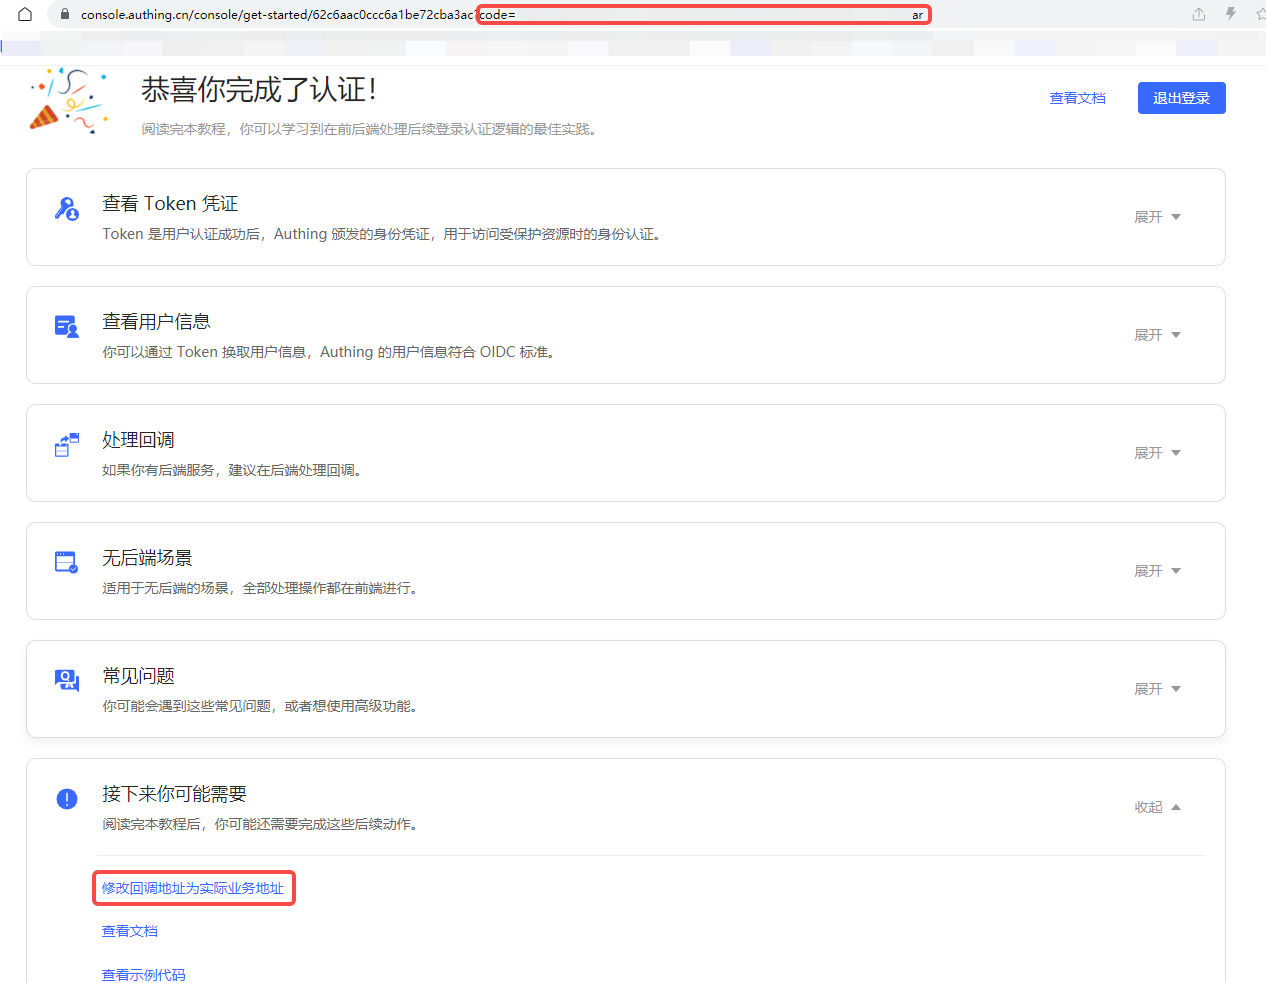
Task: Click the blue exclamation info icon
Action: 67,799
